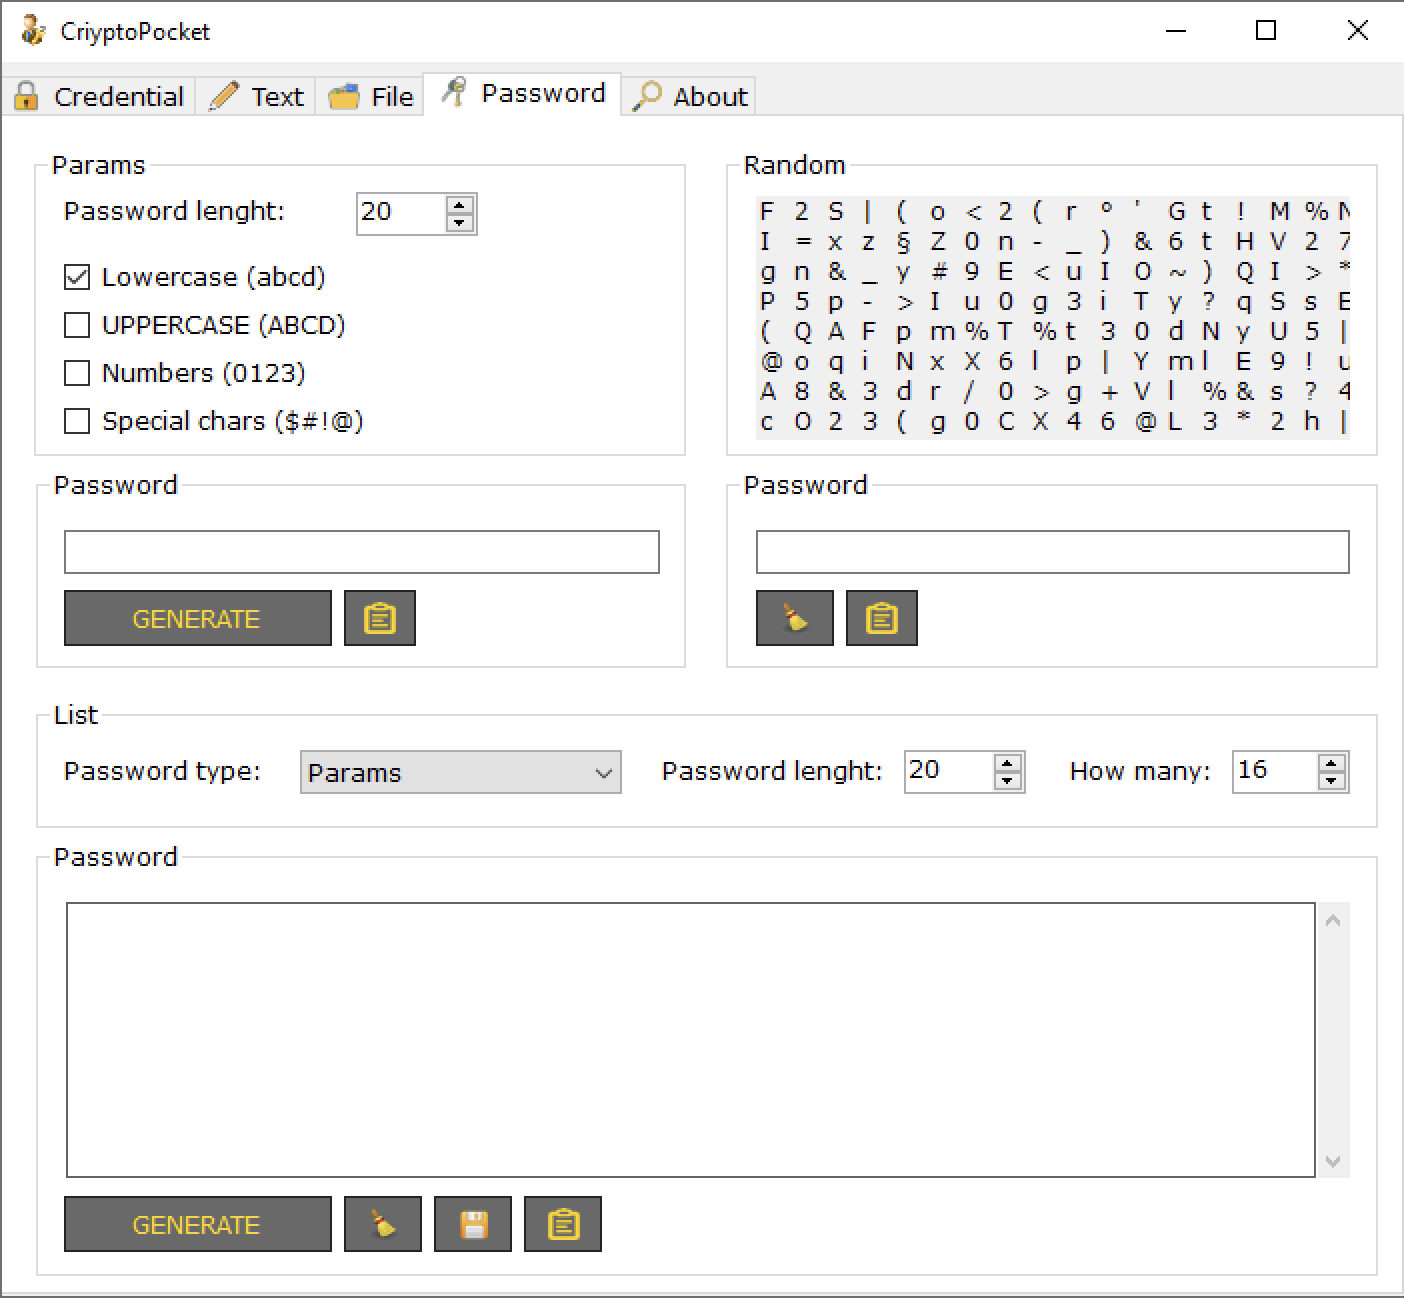The width and height of the screenshot is (1404, 1298).
Task: Copy Random password to clipboard
Action: [881, 618]
